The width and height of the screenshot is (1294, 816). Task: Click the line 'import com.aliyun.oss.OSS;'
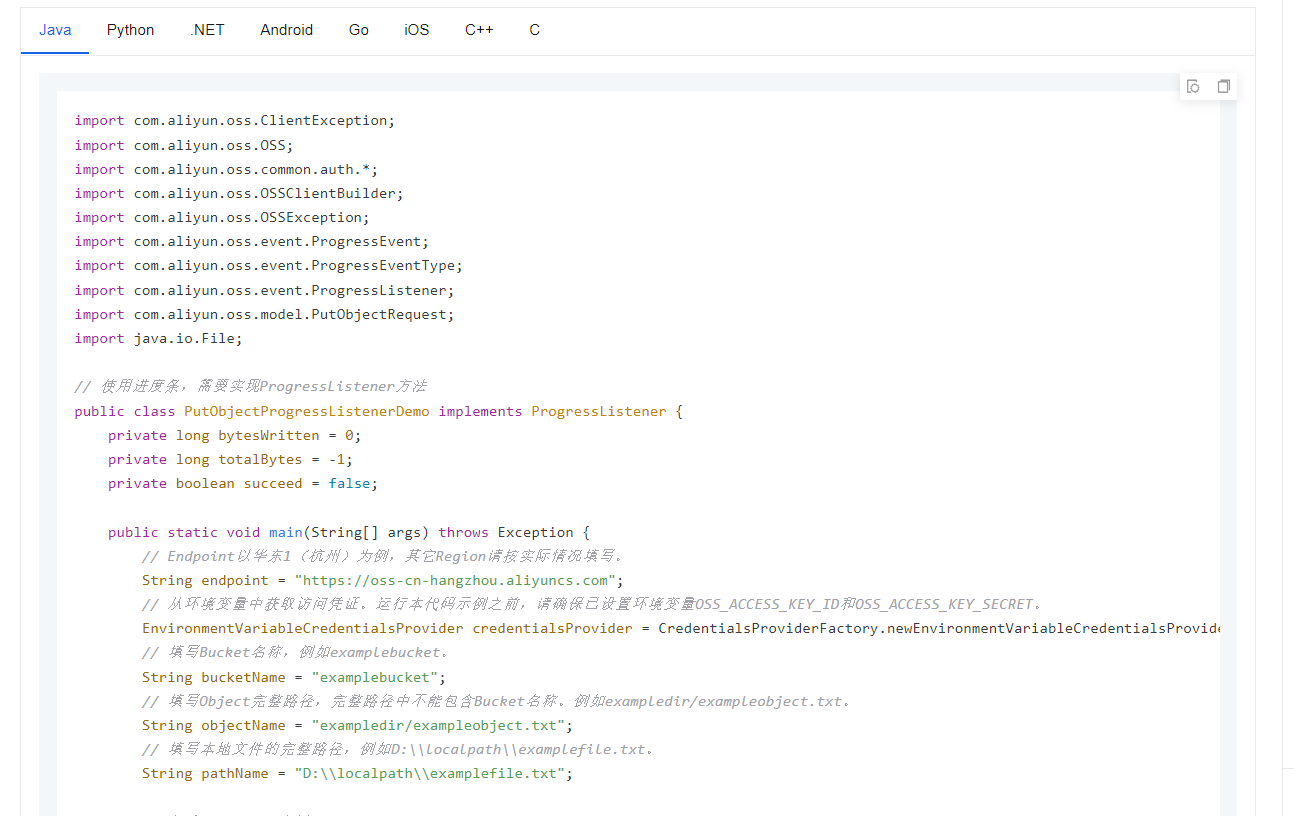tap(184, 145)
